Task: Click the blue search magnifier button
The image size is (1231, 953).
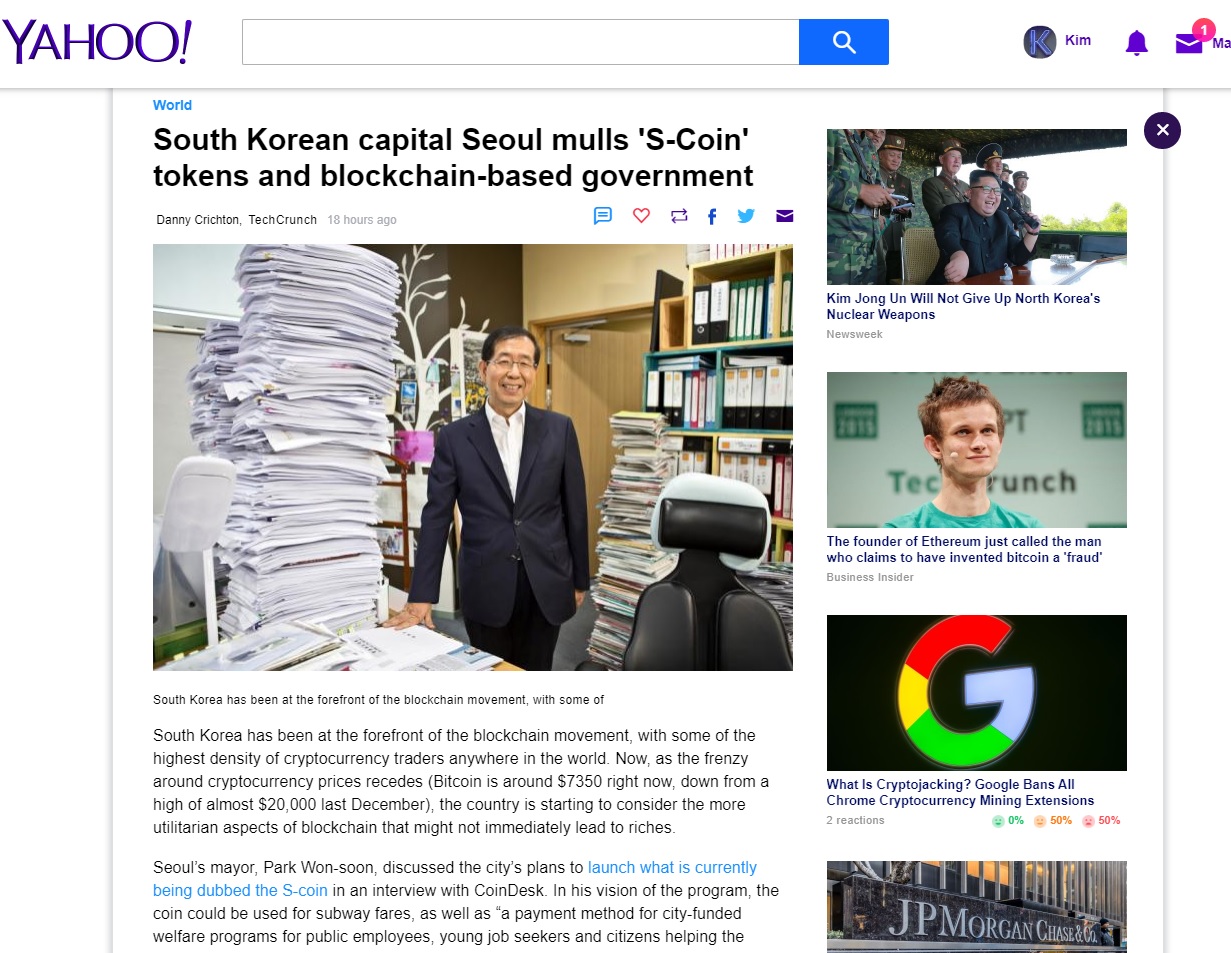Action: (844, 42)
